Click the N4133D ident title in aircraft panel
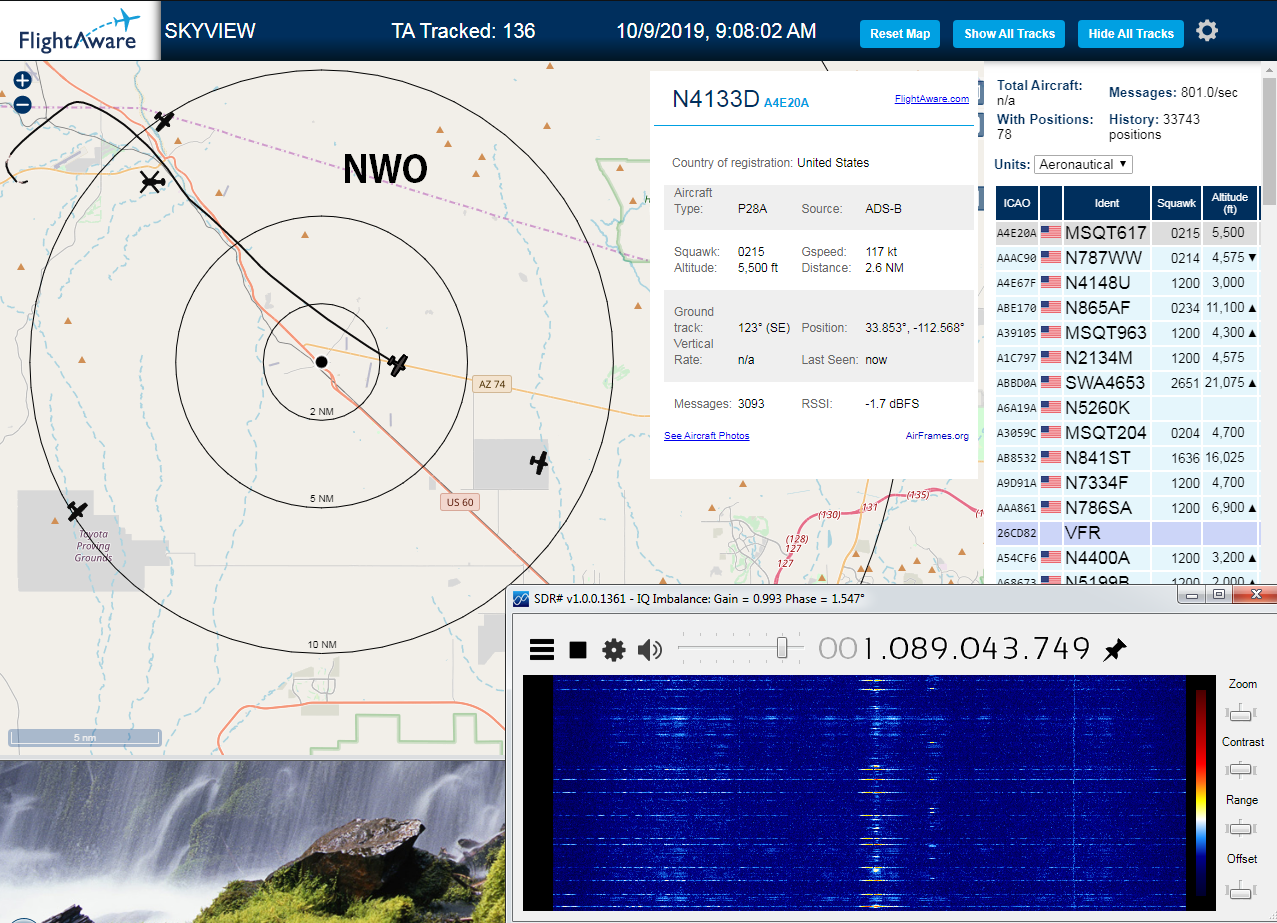The image size is (1277, 923). point(716,98)
